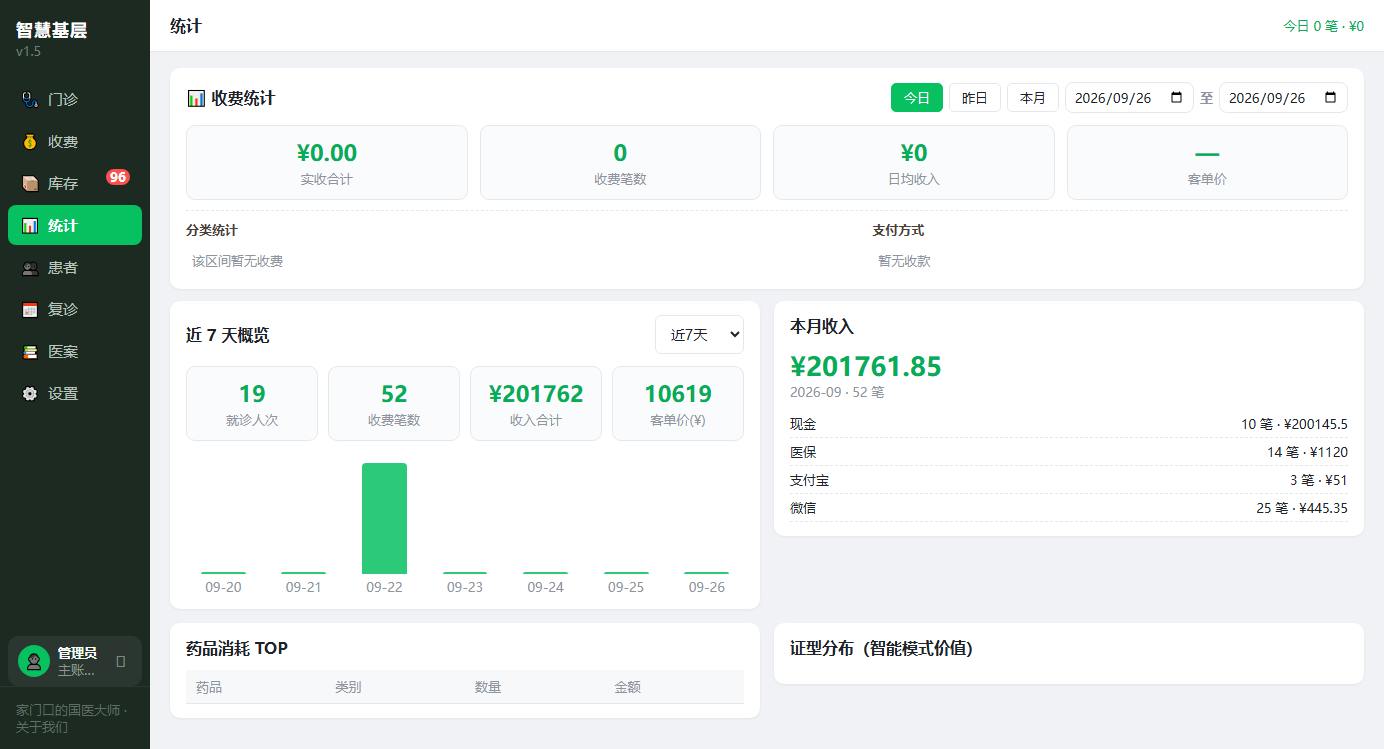Click the 收费笔数 52 card
The height and width of the screenshot is (749, 1384).
pos(394,403)
